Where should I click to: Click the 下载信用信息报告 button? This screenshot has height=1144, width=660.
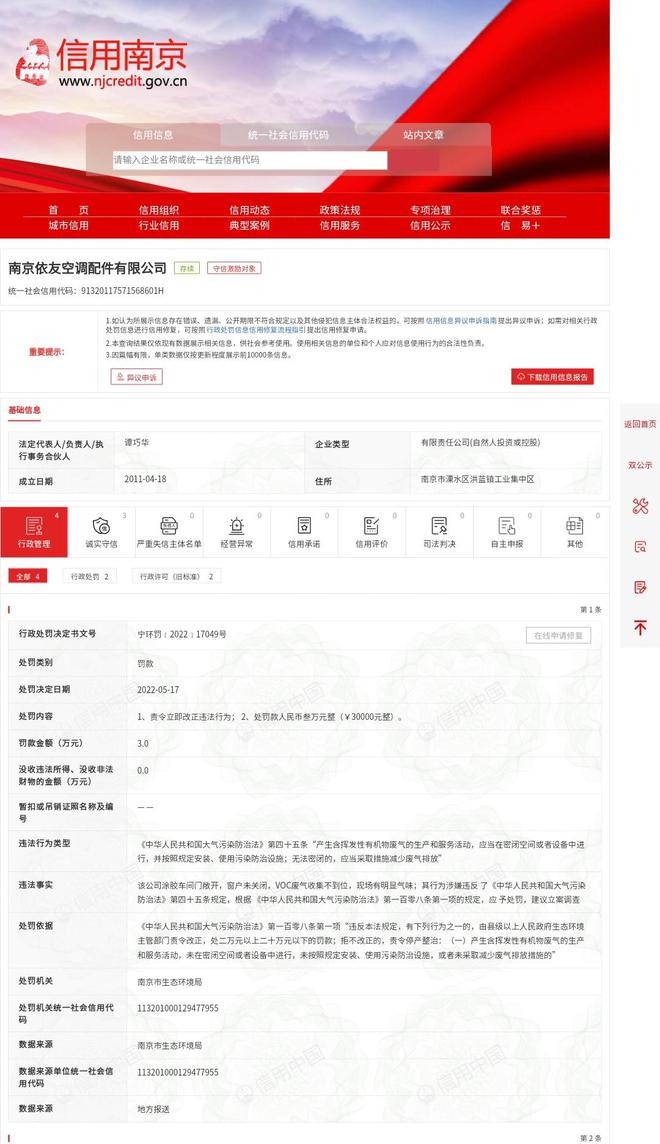tap(552, 376)
